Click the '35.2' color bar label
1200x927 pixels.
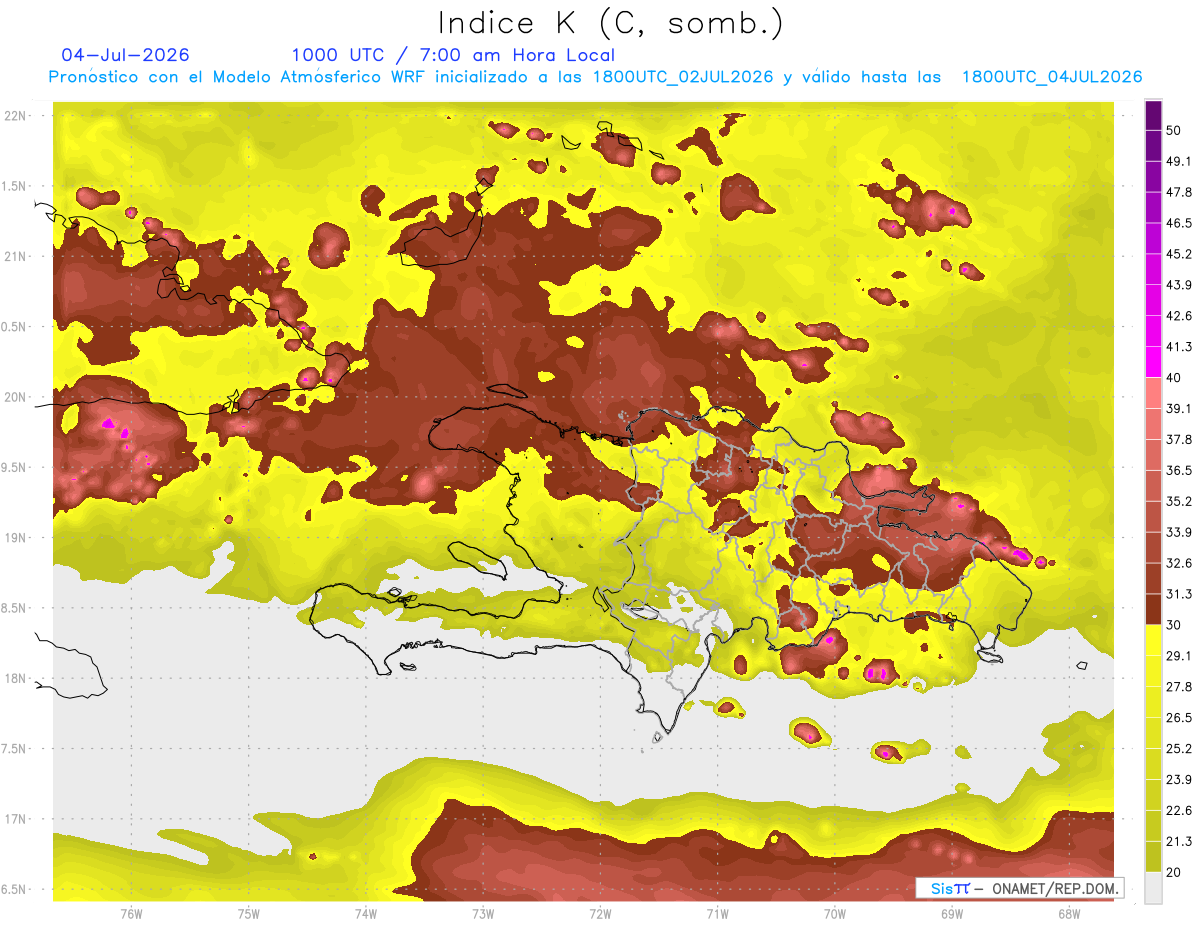pyautogui.click(x=1178, y=501)
